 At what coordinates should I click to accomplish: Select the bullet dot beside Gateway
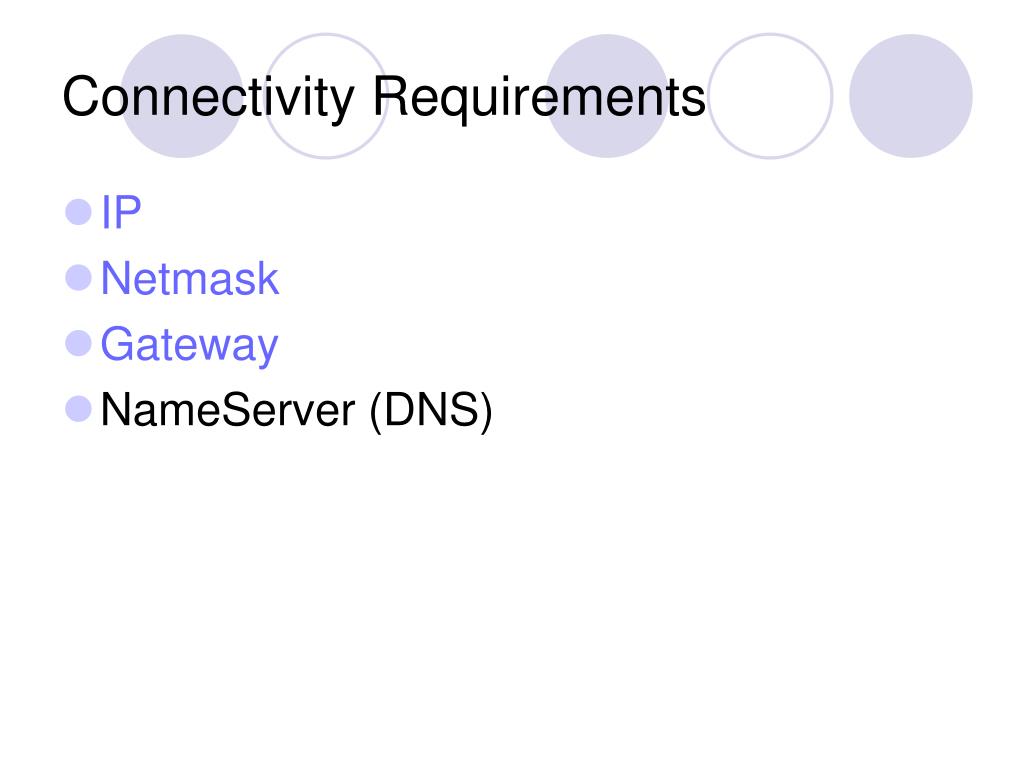click(78, 344)
